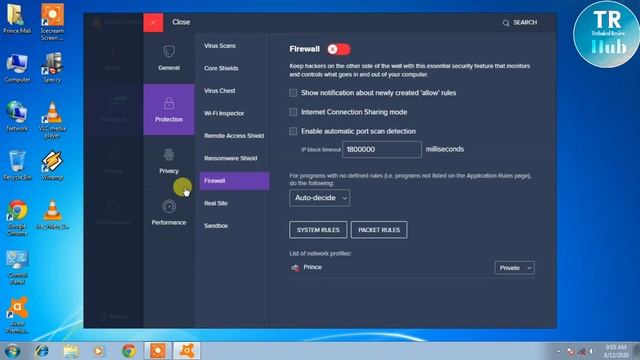The image size is (640, 360).
Task: Click the Protection padlock icon
Action: point(169,103)
